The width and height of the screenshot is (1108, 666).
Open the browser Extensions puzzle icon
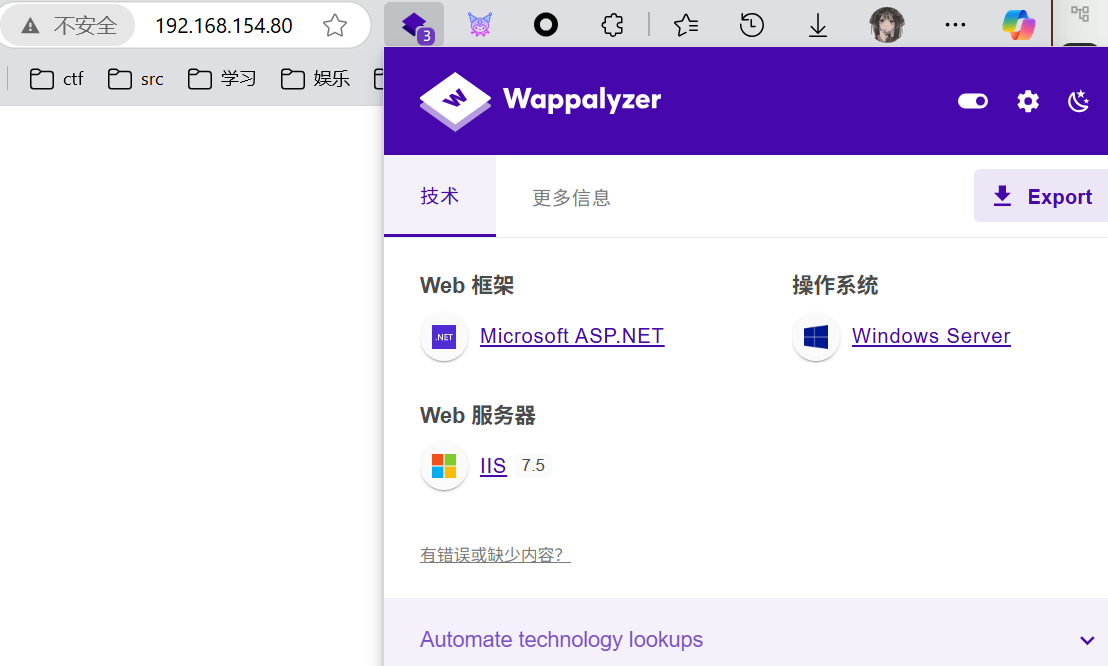pyautogui.click(x=612, y=25)
